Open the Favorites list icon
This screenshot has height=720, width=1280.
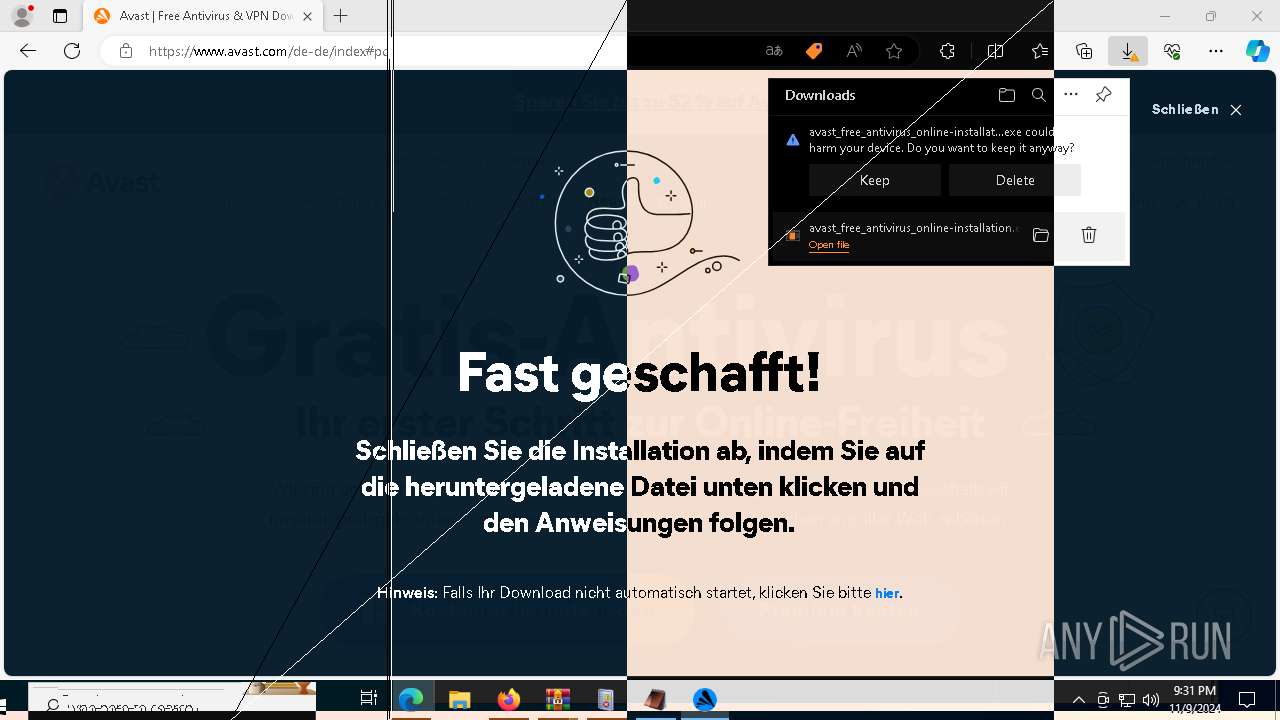pyautogui.click(x=1040, y=51)
